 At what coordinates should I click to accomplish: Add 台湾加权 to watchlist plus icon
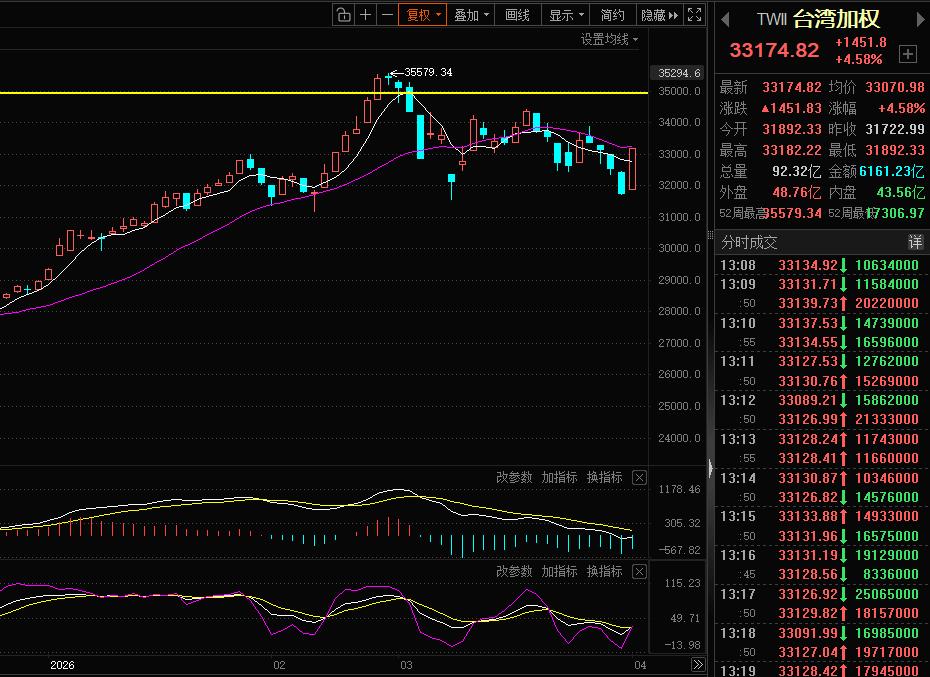pyautogui.click(x=907, y=54)
